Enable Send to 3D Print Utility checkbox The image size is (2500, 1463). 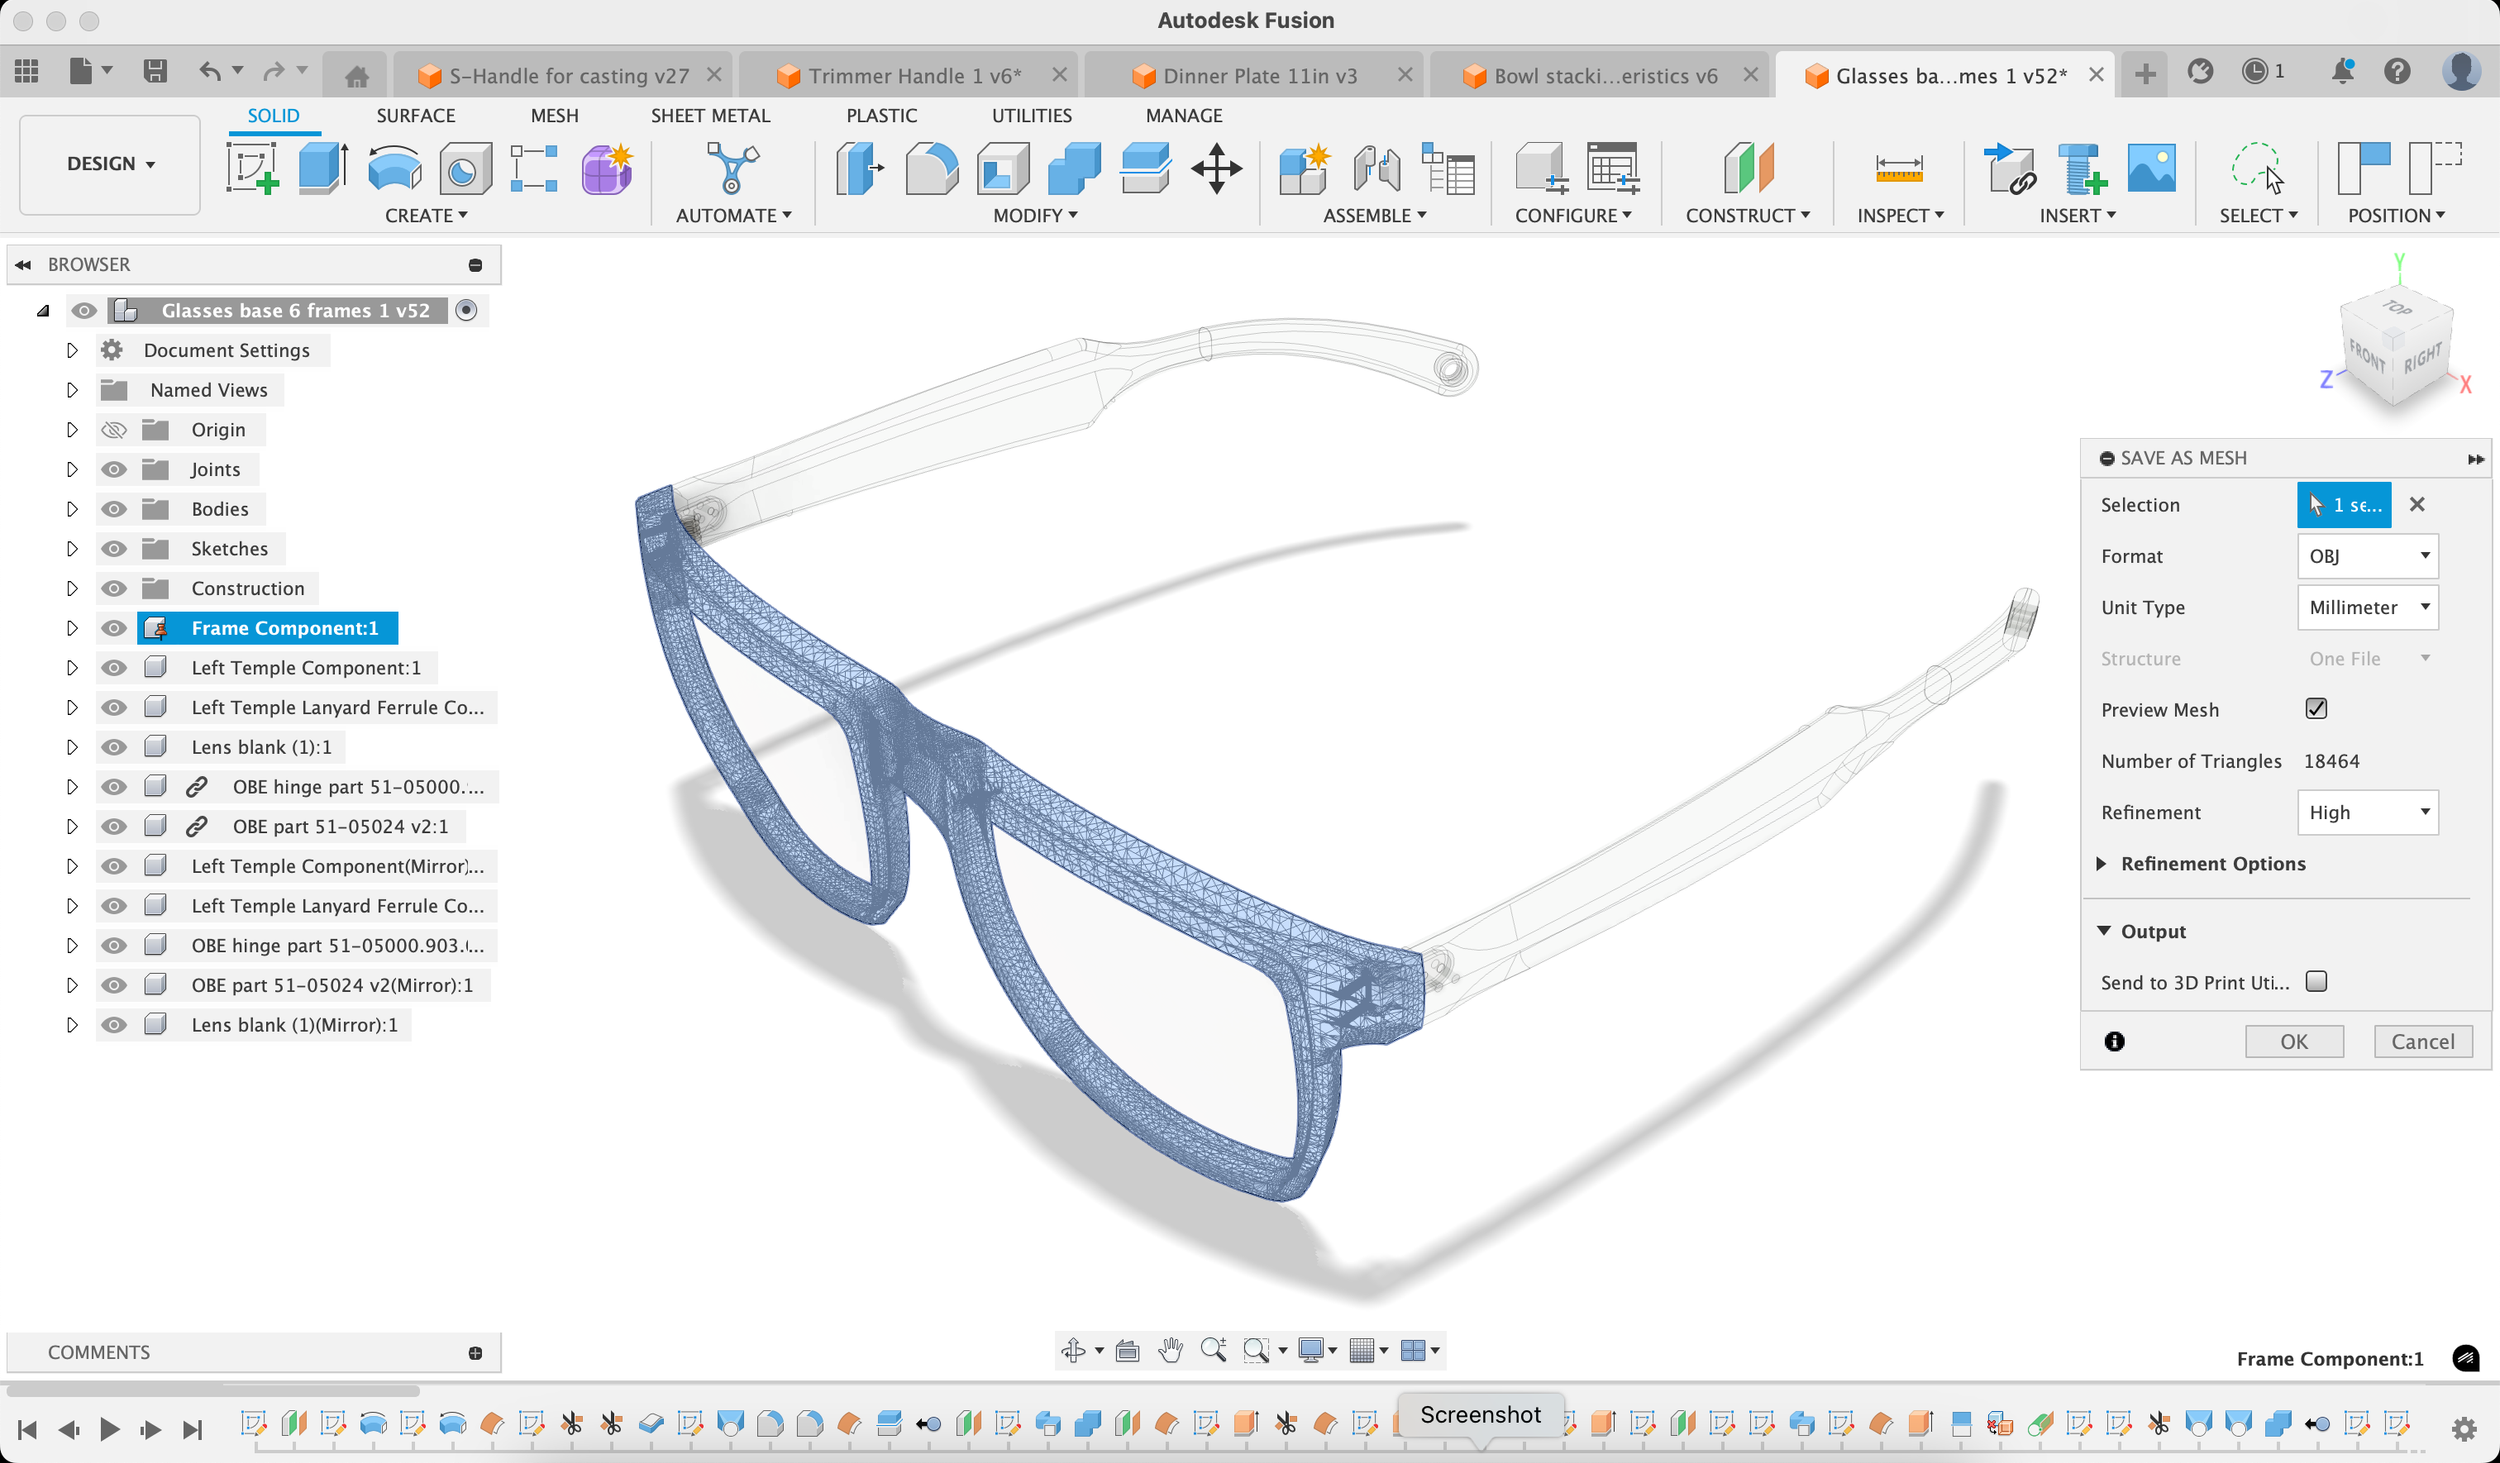click(x=2316, y=982)
